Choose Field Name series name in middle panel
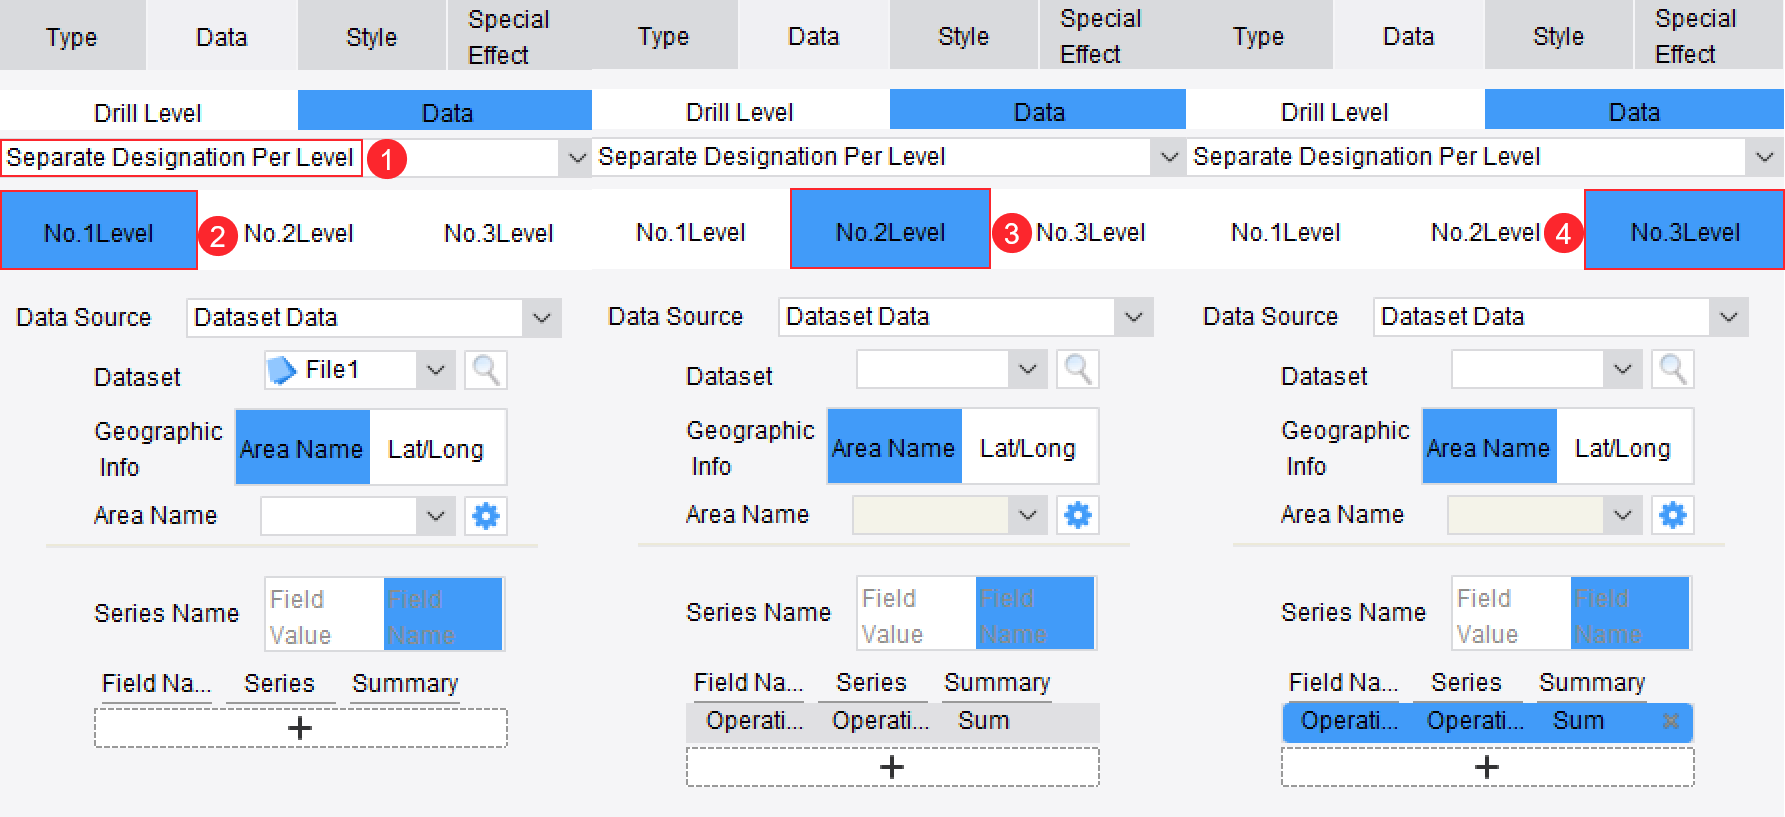This screenshot has width=1785, height=817. point(1036,615)
